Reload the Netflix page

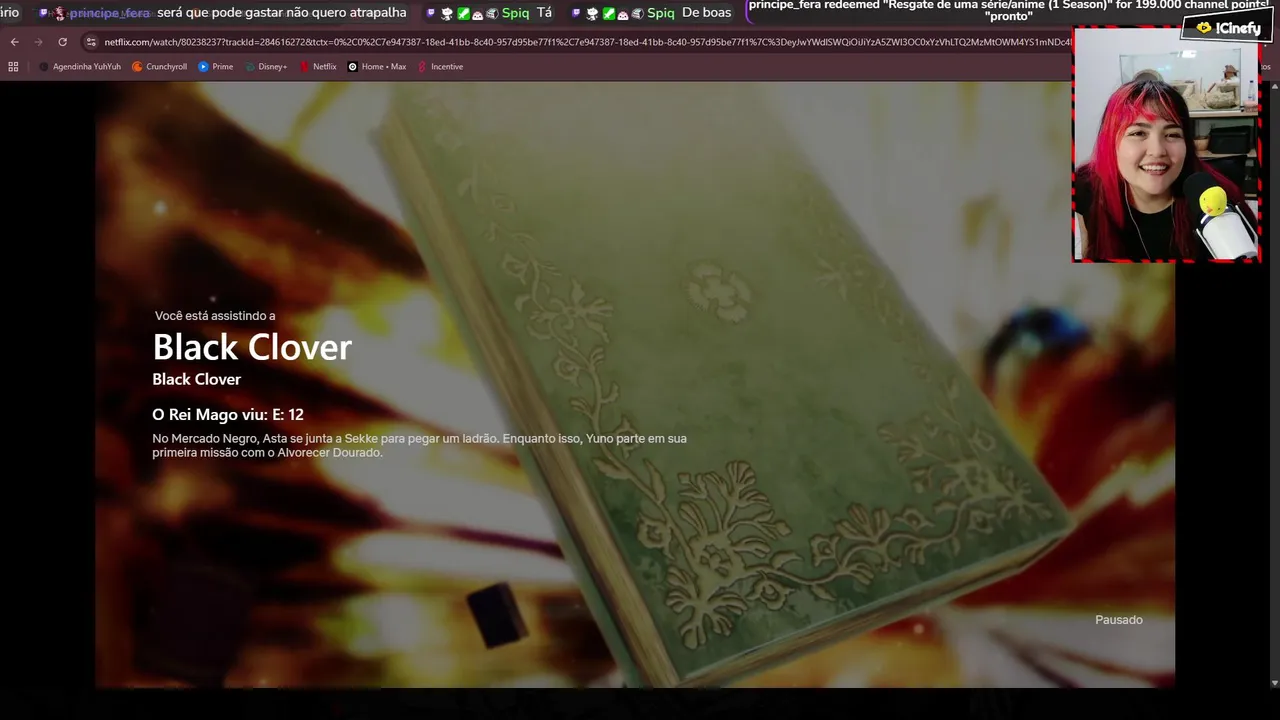[62, 42]
